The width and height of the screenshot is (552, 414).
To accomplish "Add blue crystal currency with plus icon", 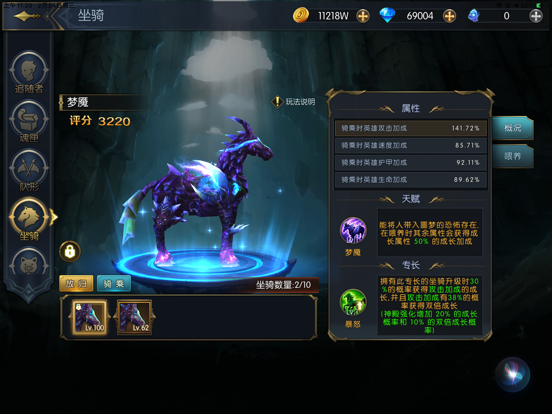I will tap(536, 16).
